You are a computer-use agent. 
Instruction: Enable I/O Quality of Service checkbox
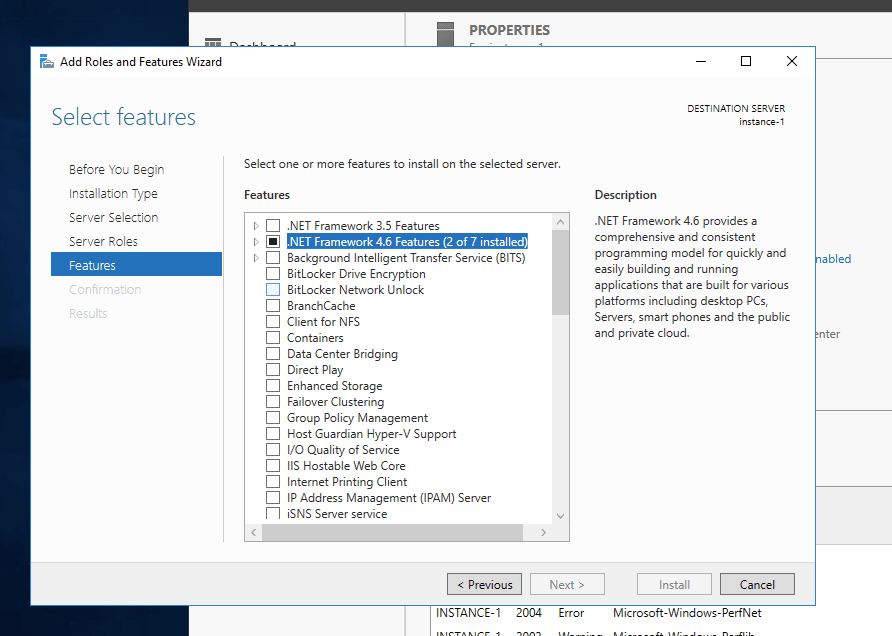(273, 449)
